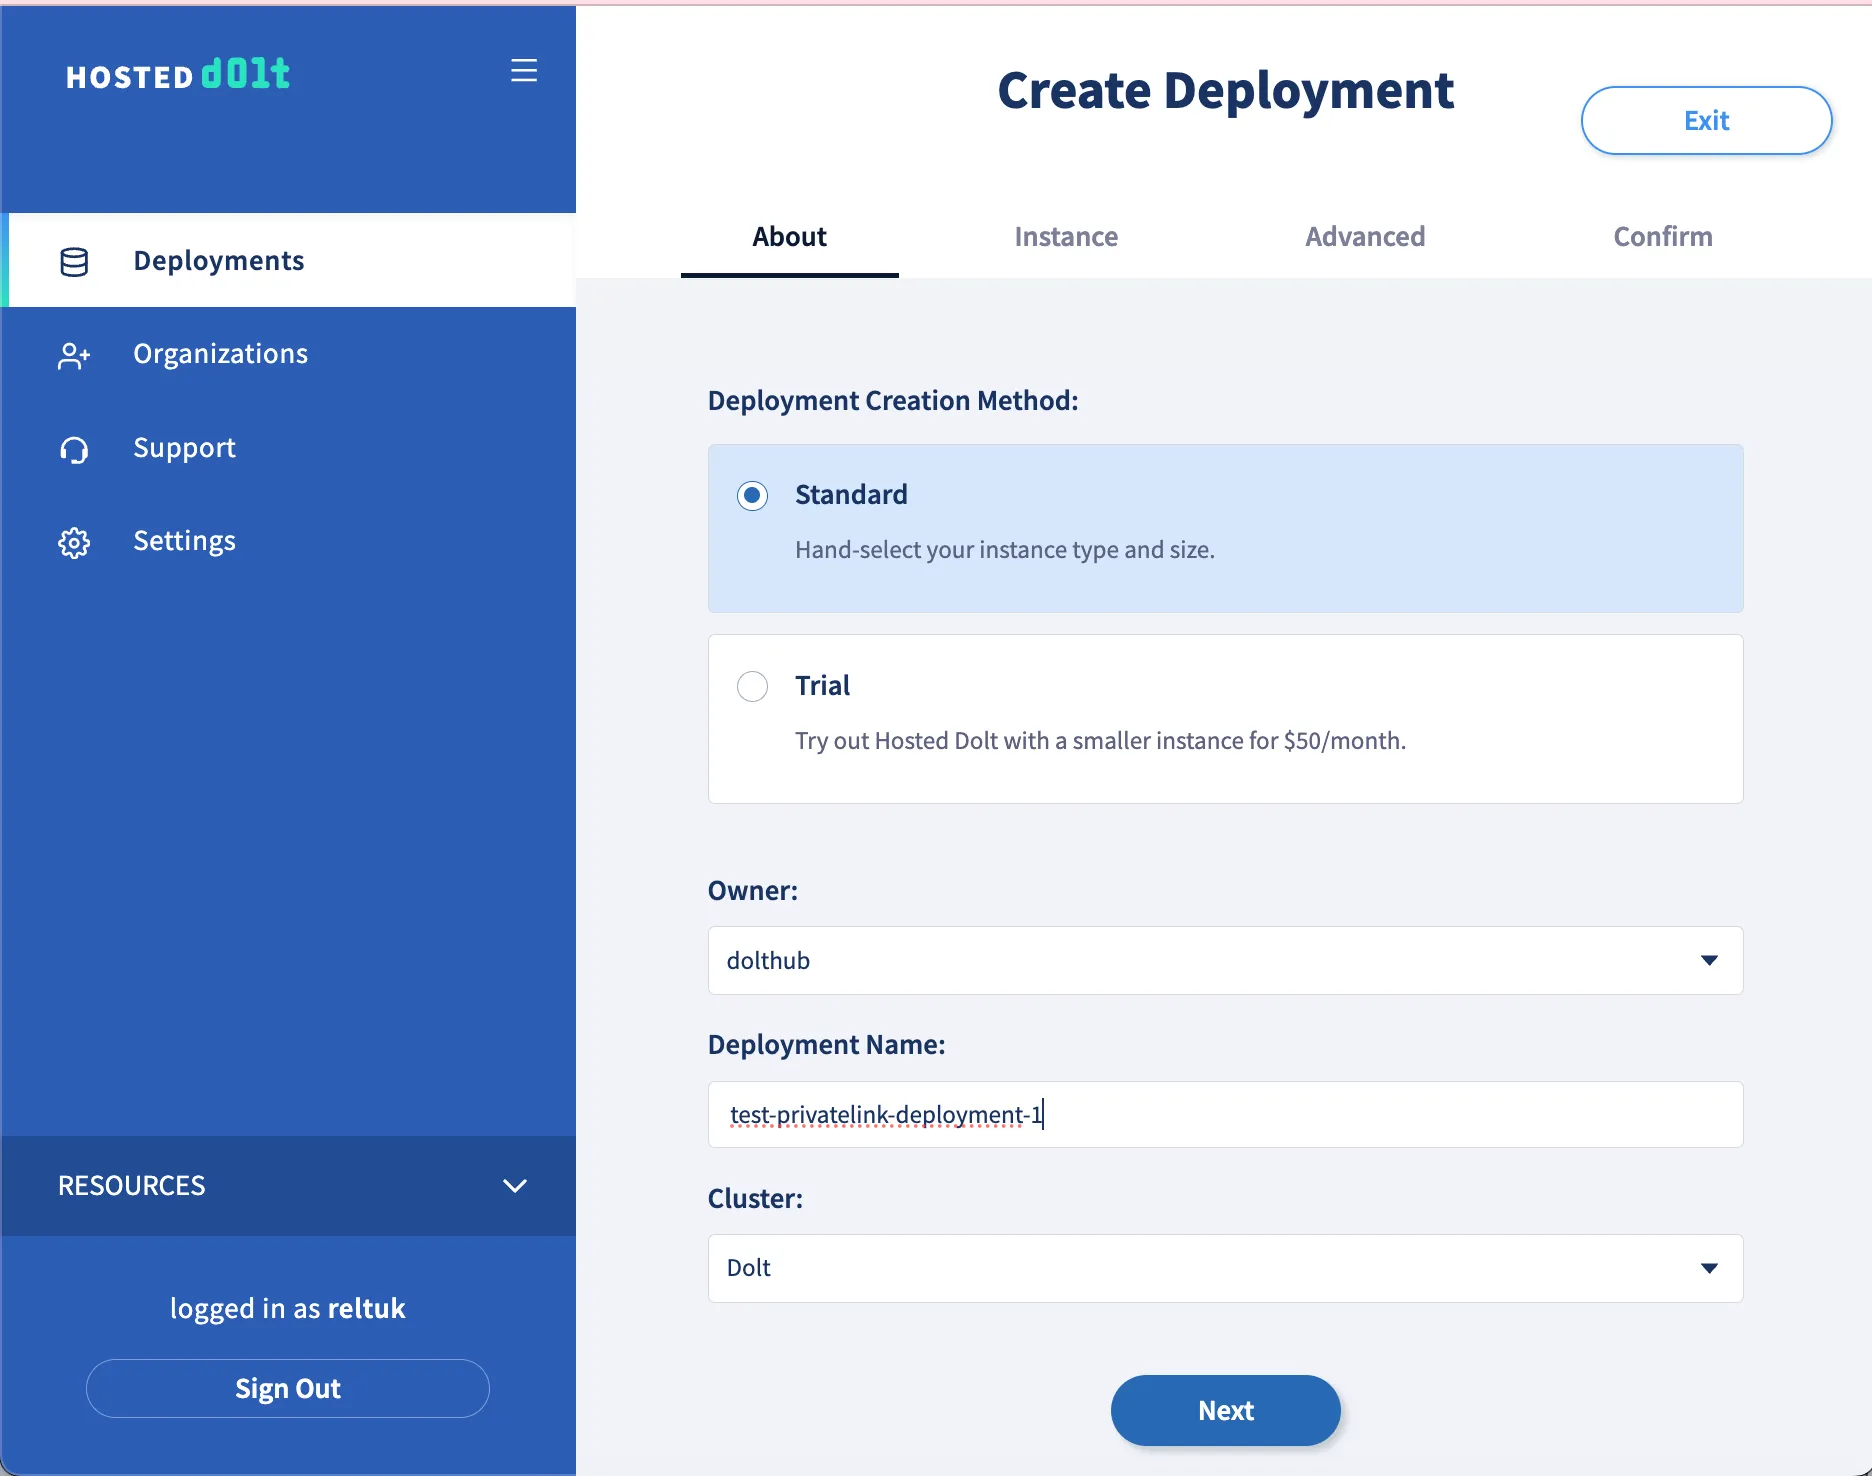This screenshot has height=1476, width=1872.
Task: Switch to the Advanced tab
Action: [1364, 237]
